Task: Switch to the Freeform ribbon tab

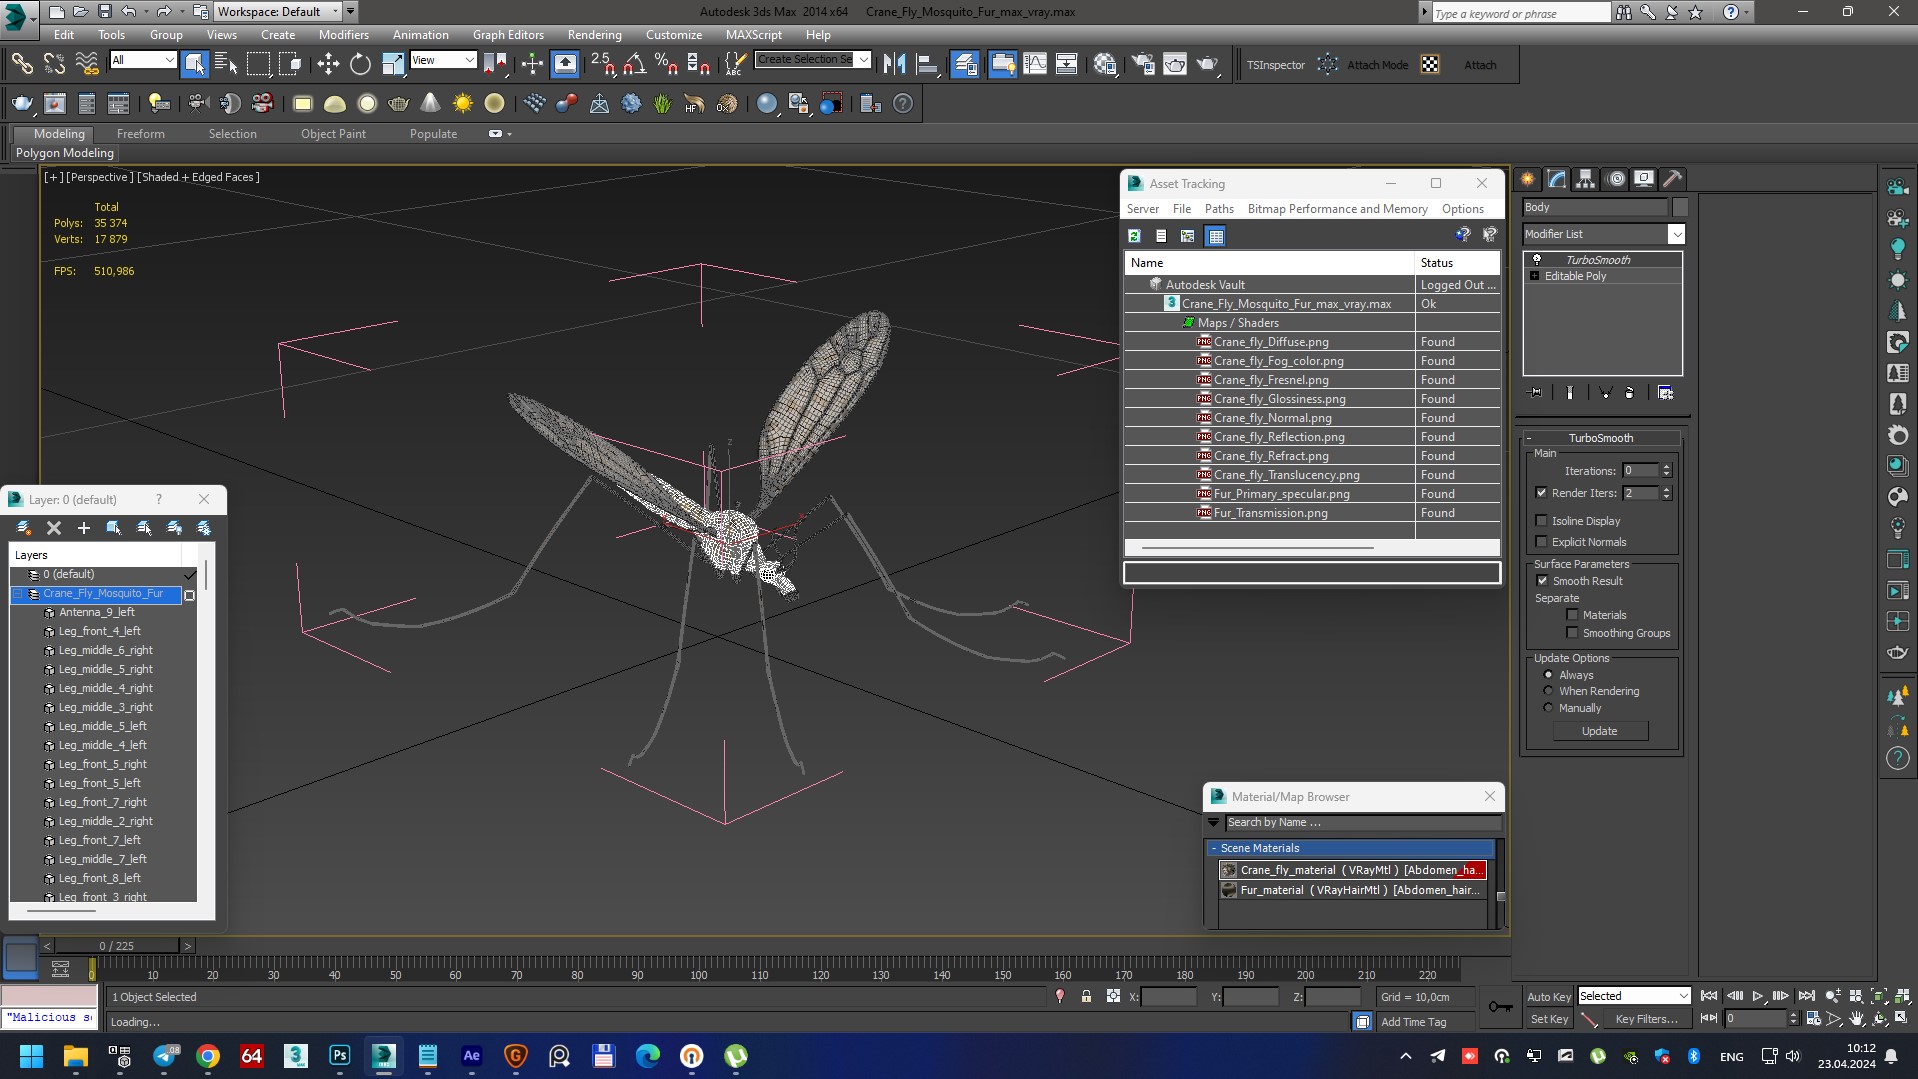Action: (140, 134)
